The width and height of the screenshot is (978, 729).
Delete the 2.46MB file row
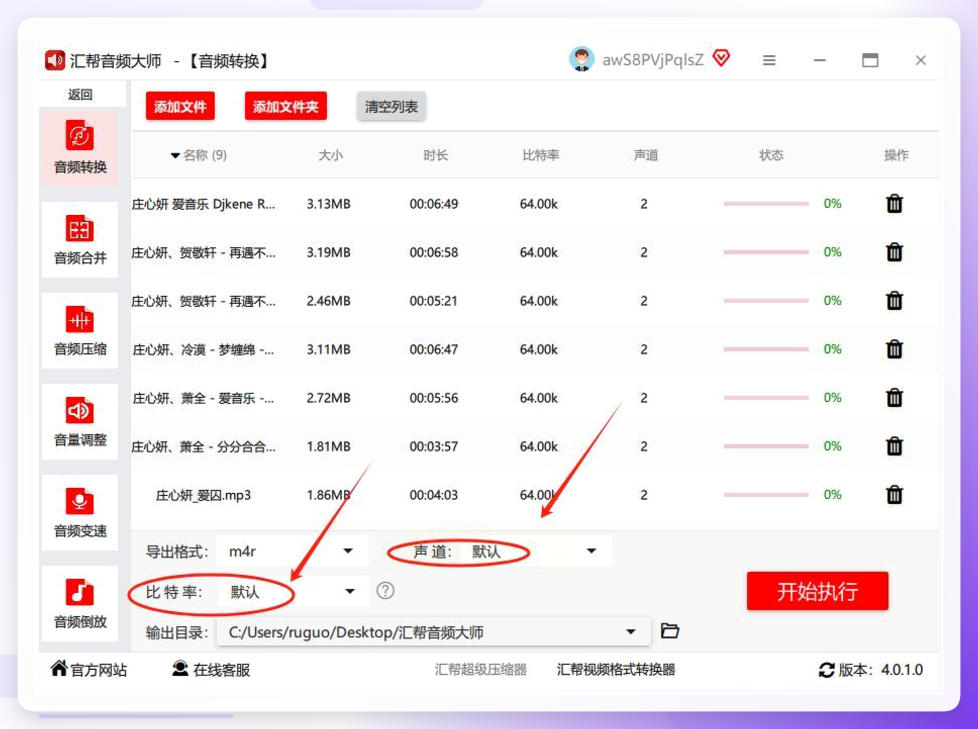(894, 301)
